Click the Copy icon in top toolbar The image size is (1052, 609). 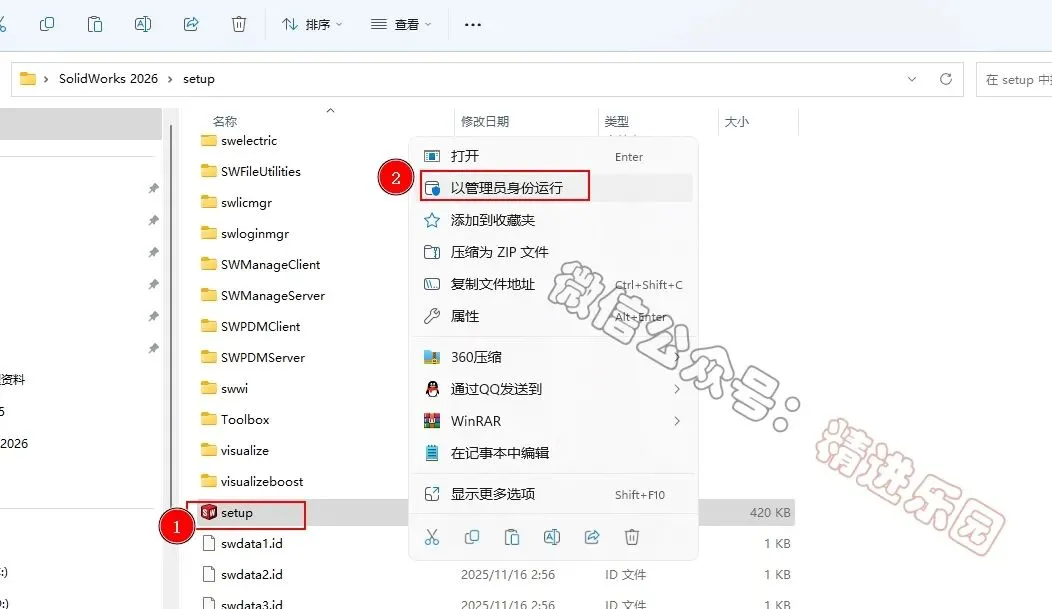(47, 24)
